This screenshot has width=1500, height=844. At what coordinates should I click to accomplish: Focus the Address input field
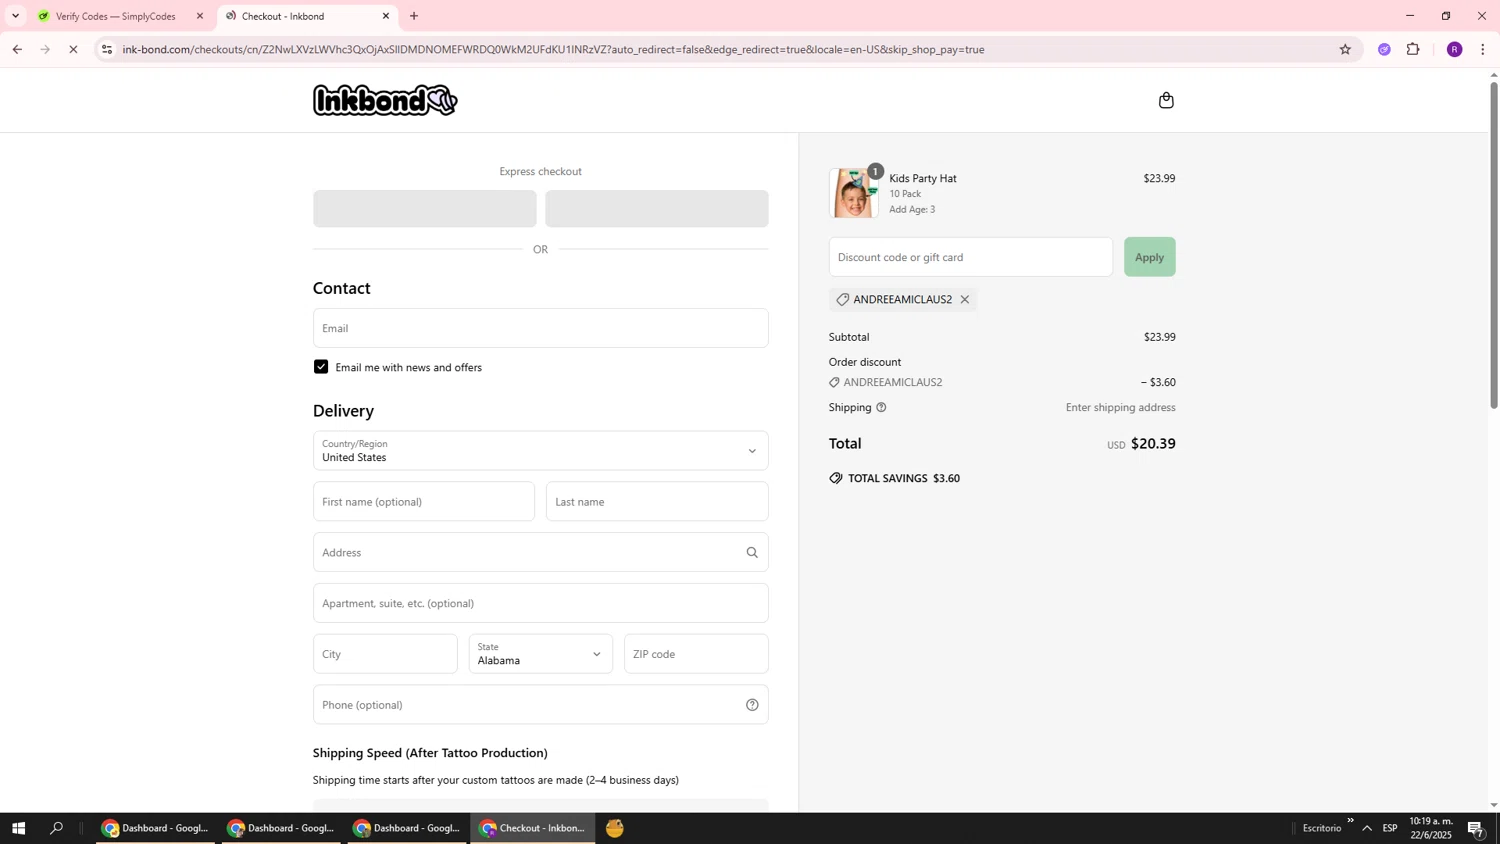point(540,553)
